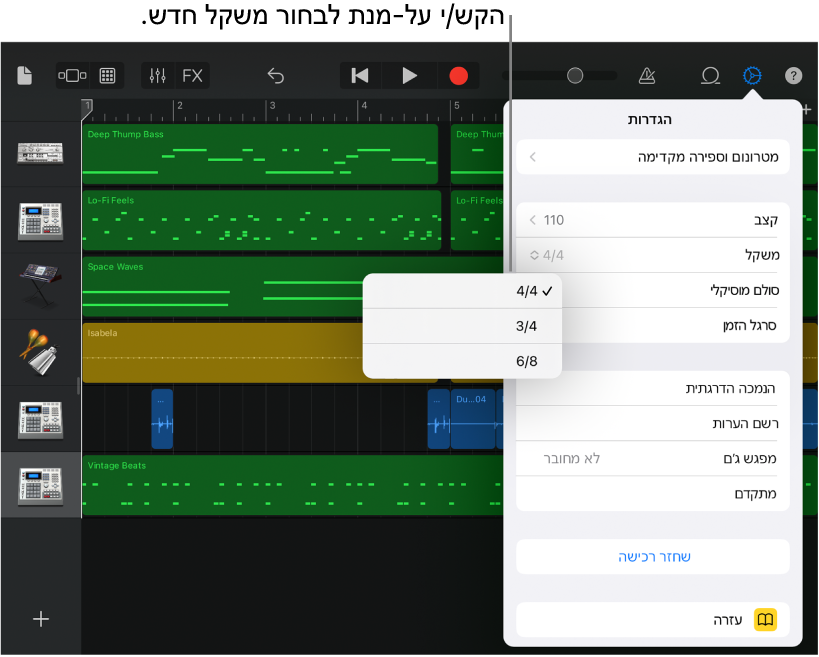Start recording with the red Record button
The image size is (819, 657).
pyautogui.click(x=458, y=76)
